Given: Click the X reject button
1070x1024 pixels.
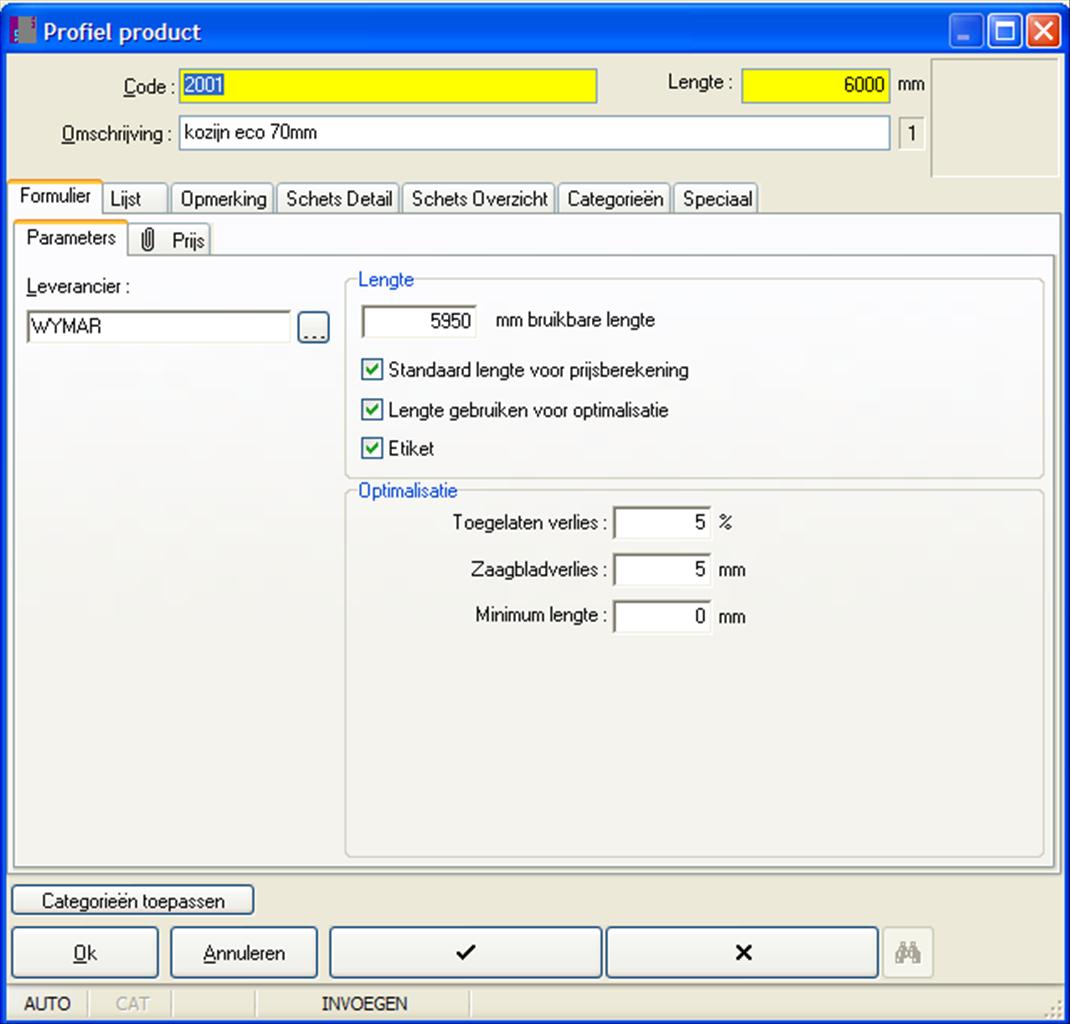Looking at the screenshot, I should pyautogui.click(x=742, y=952).
